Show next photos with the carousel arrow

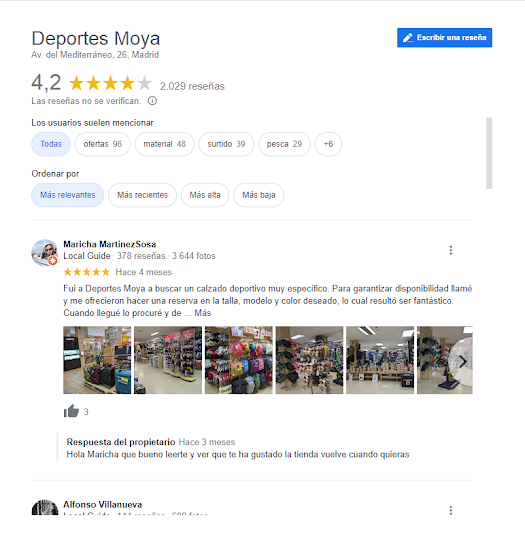462,362
